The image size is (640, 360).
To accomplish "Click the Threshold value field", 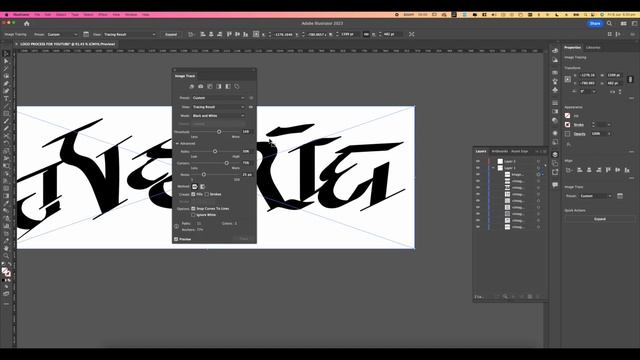I will [247, 132].
